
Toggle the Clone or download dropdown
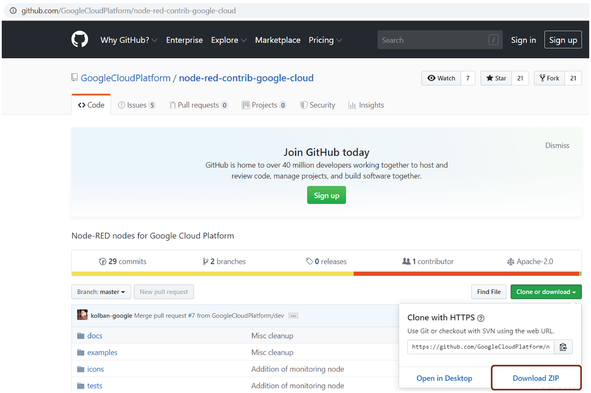tap(546, 292)
